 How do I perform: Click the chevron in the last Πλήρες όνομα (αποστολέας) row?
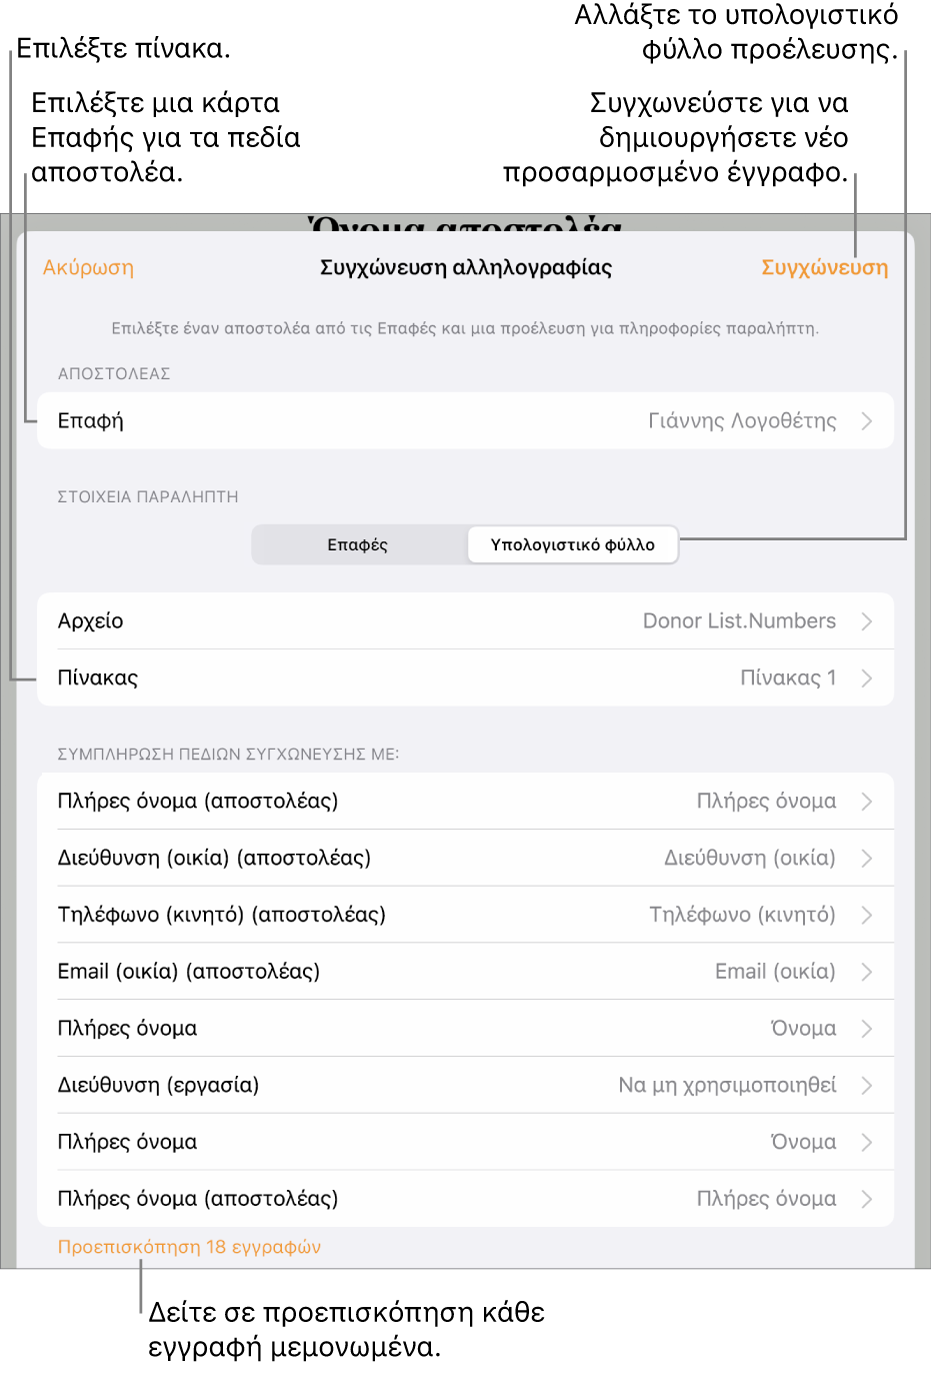click(x=866, y=1199)
